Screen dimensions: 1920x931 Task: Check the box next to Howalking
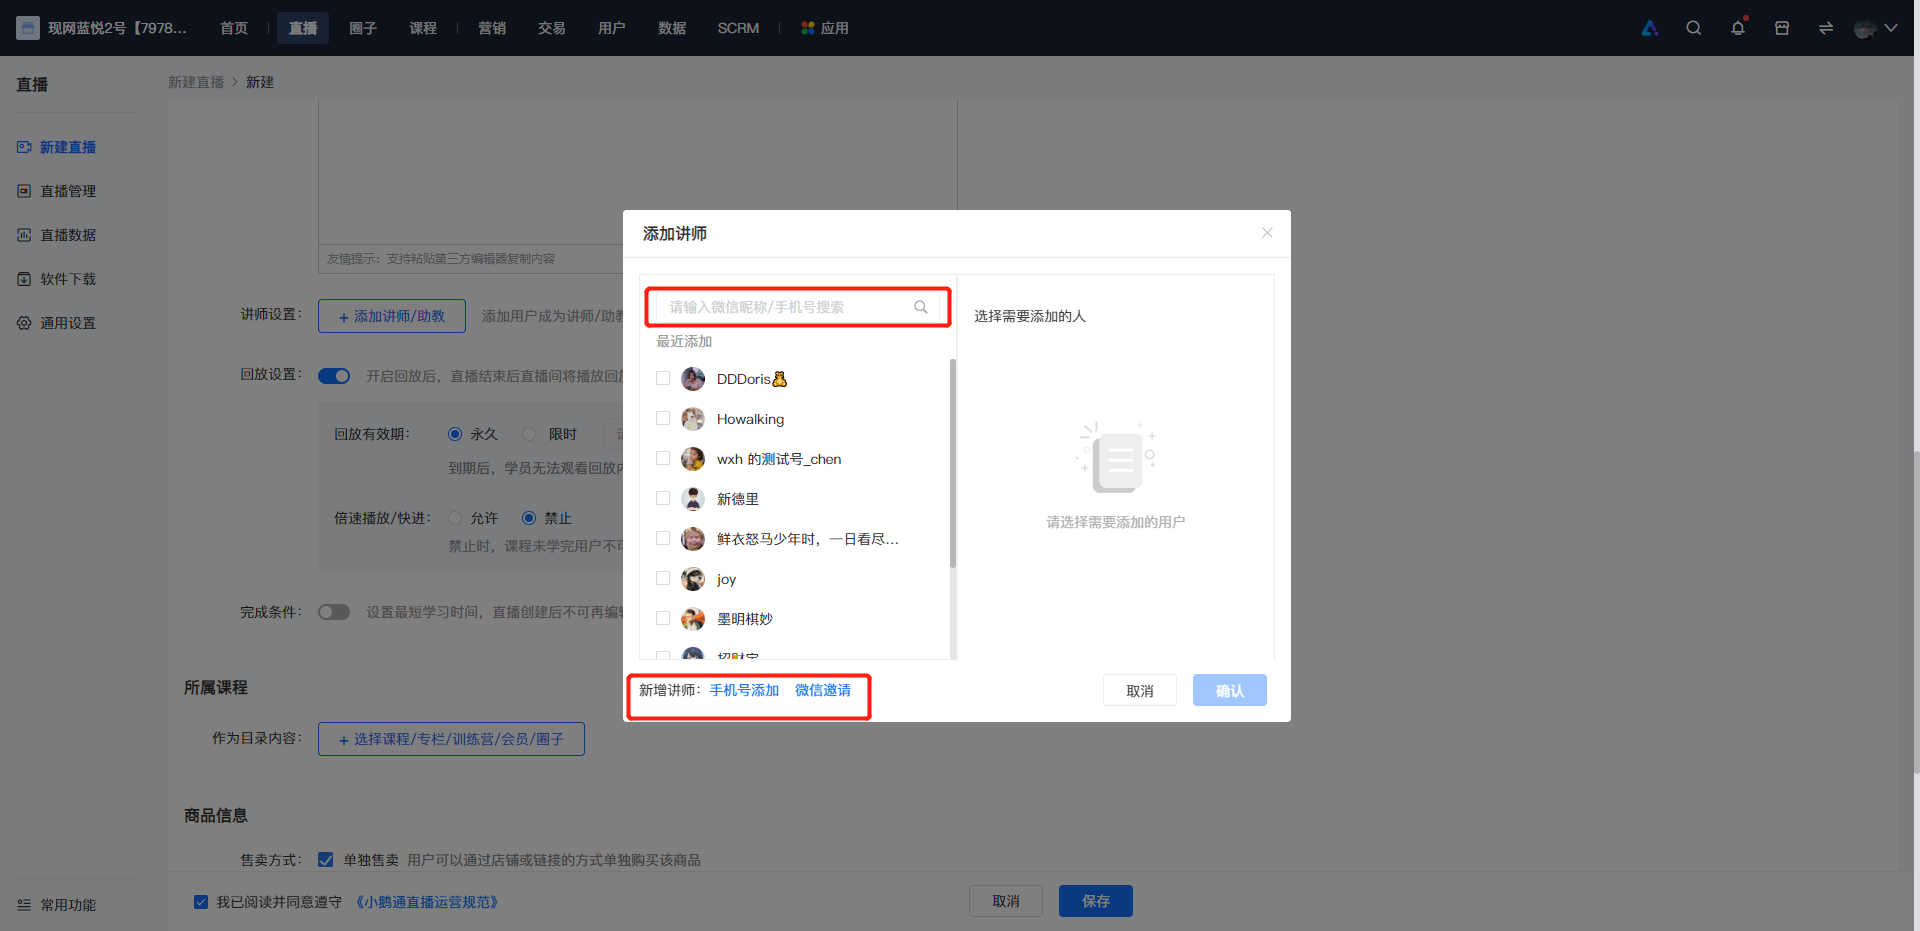pyautogui.click(x=663, y=418)
